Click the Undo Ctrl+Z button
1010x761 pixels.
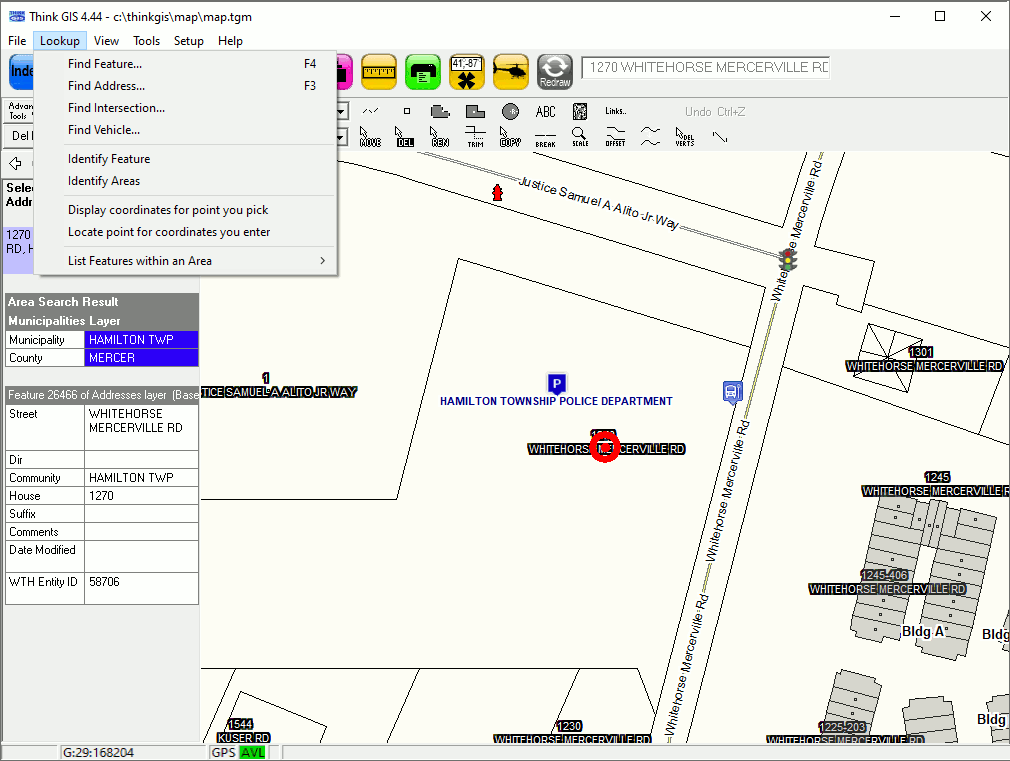[715, 111]
